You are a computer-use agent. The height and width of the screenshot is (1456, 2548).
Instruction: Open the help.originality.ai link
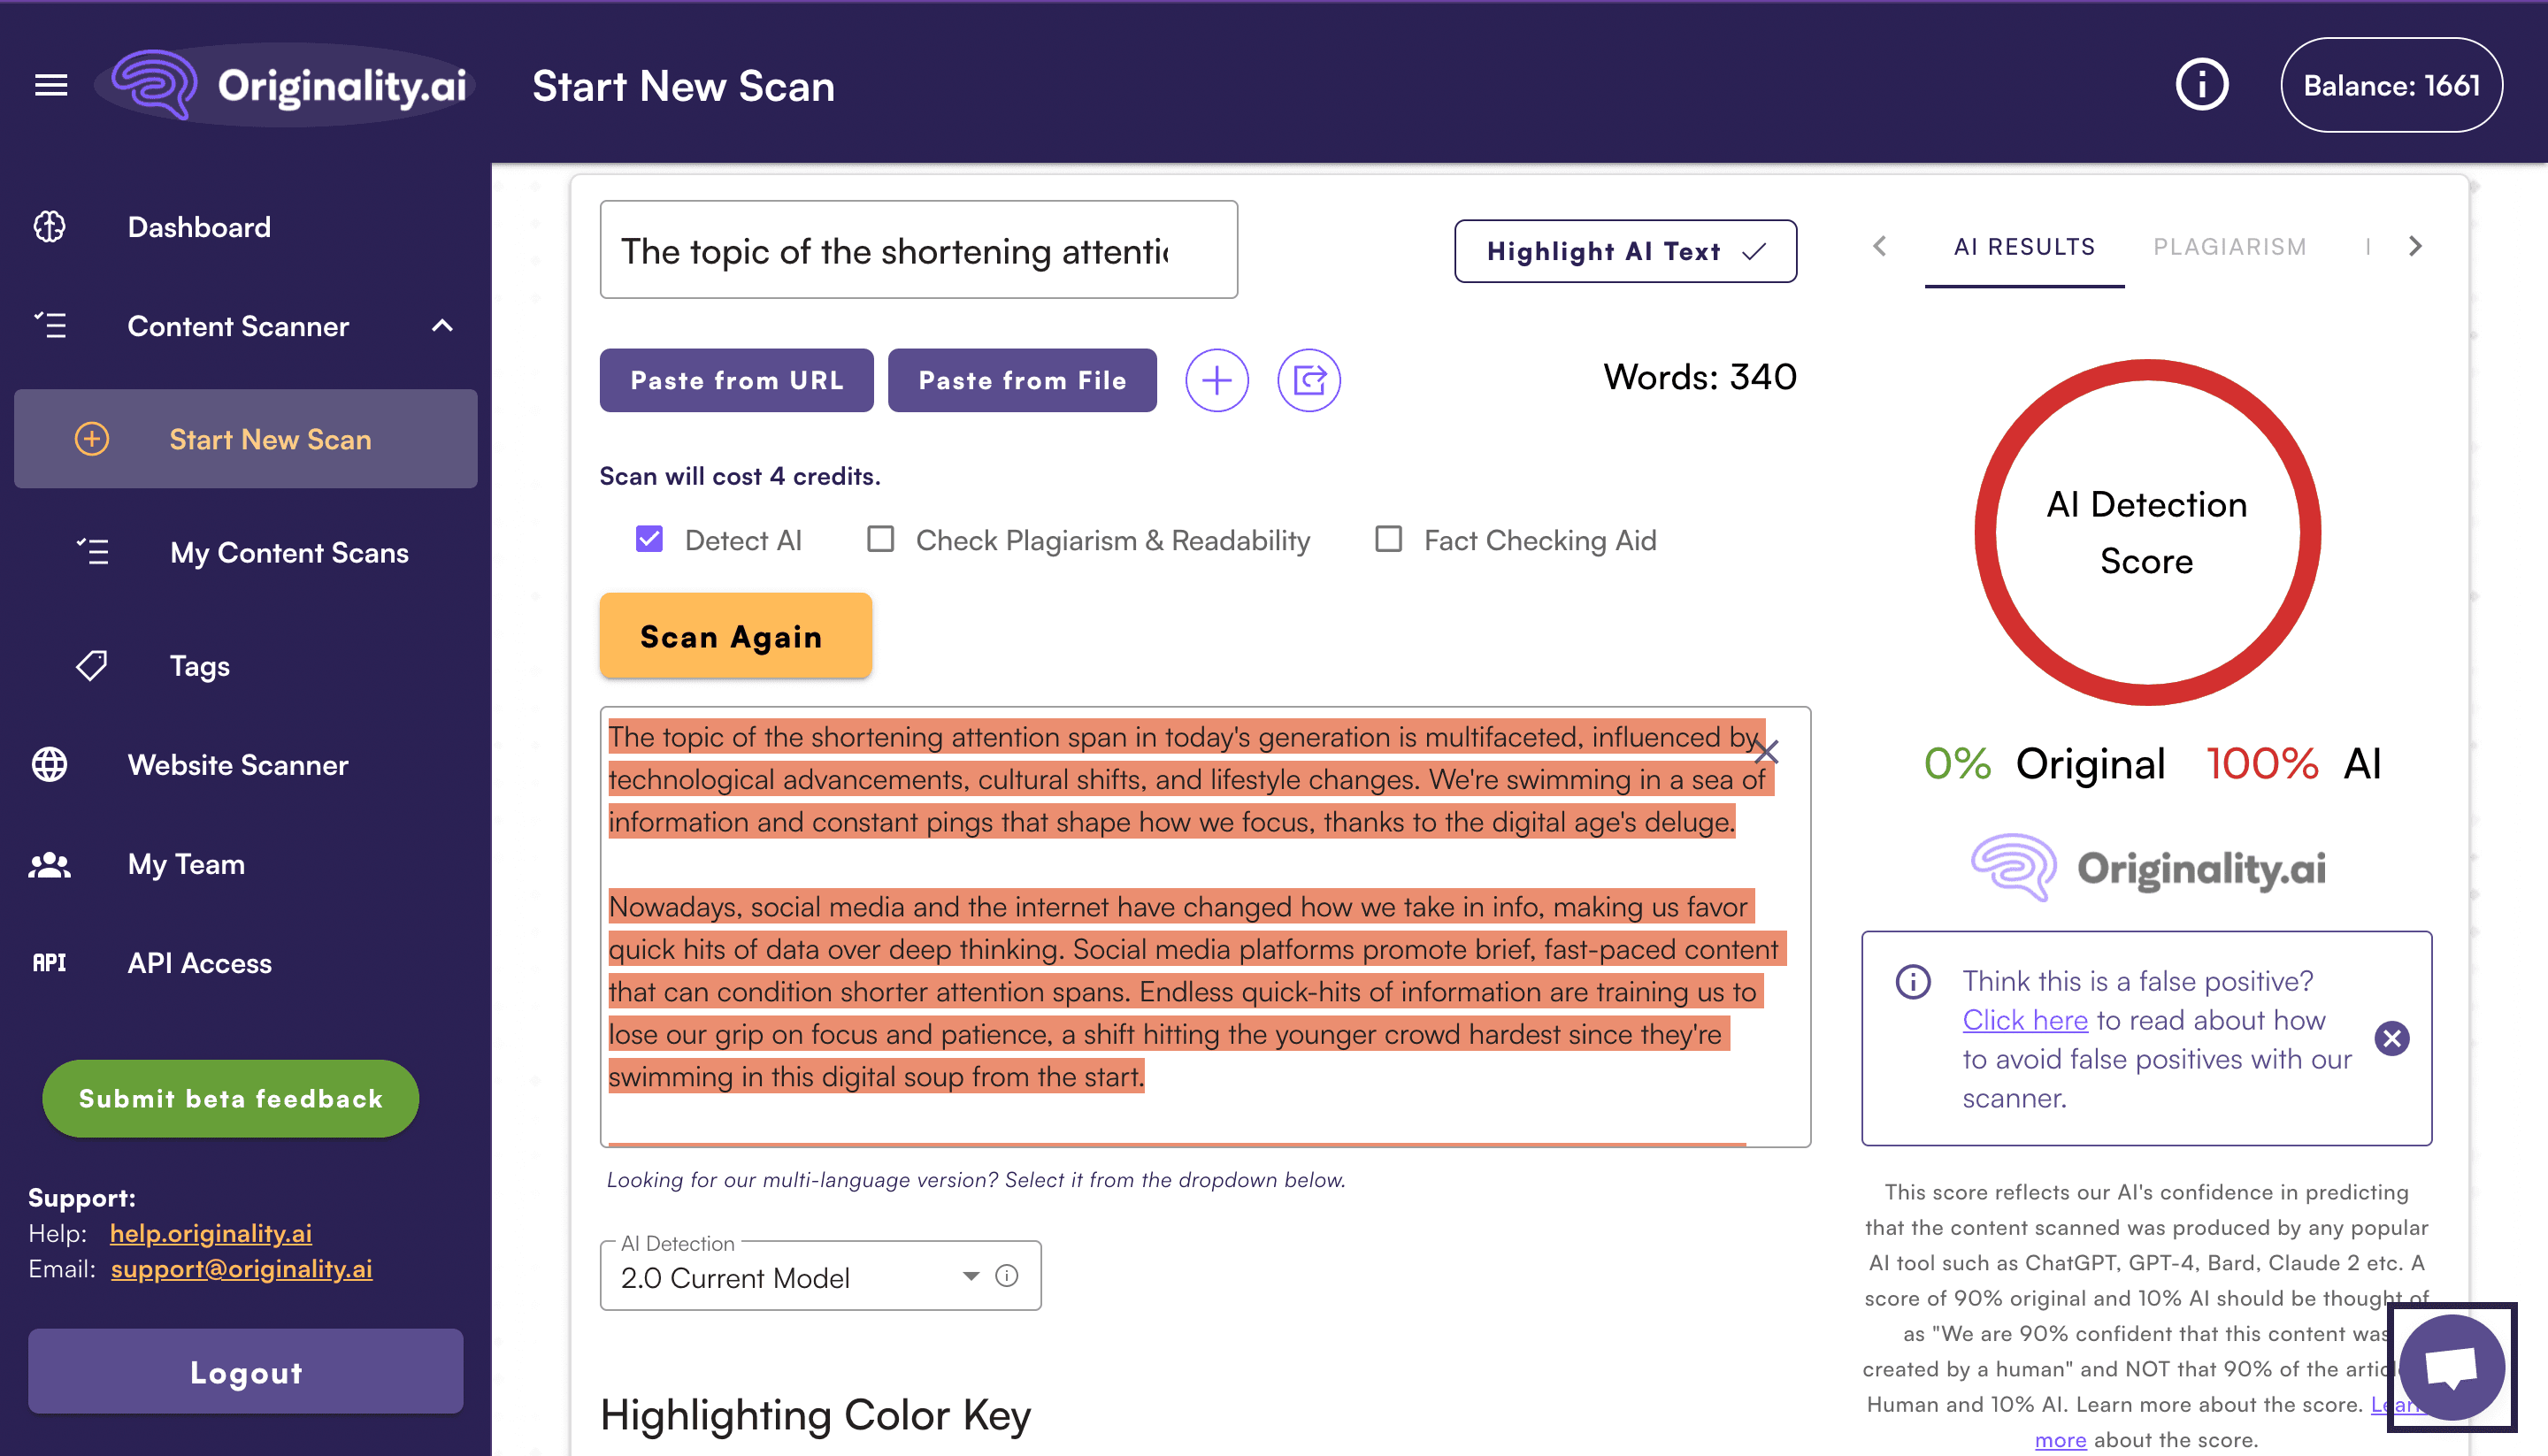[x=211, y=1233]
